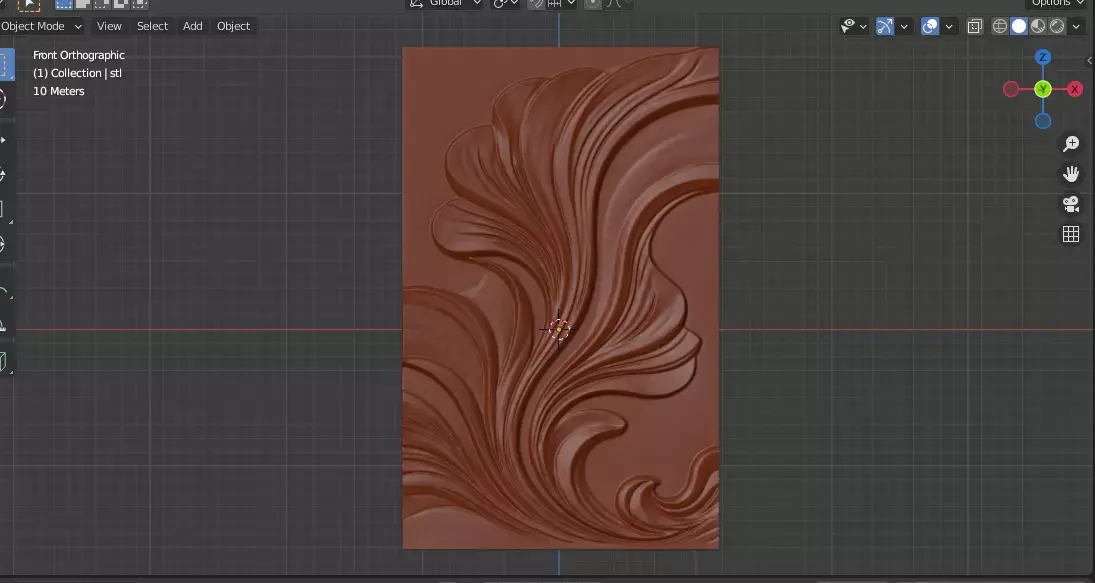Click the 3D cursor at the origin
Viewport: 1095px width, 583px height.
559,330
